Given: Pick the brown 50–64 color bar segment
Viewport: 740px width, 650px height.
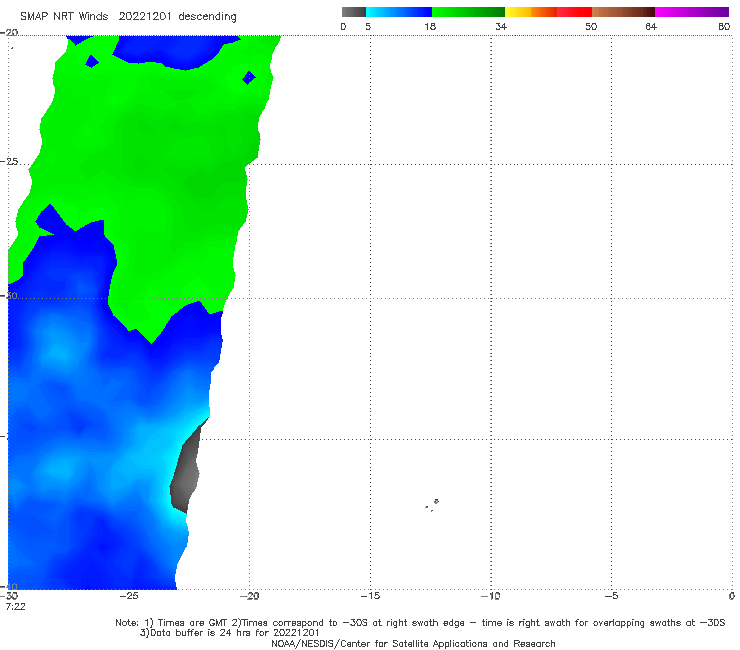Looking at the screenshot, I should click(x=623, y=12).
